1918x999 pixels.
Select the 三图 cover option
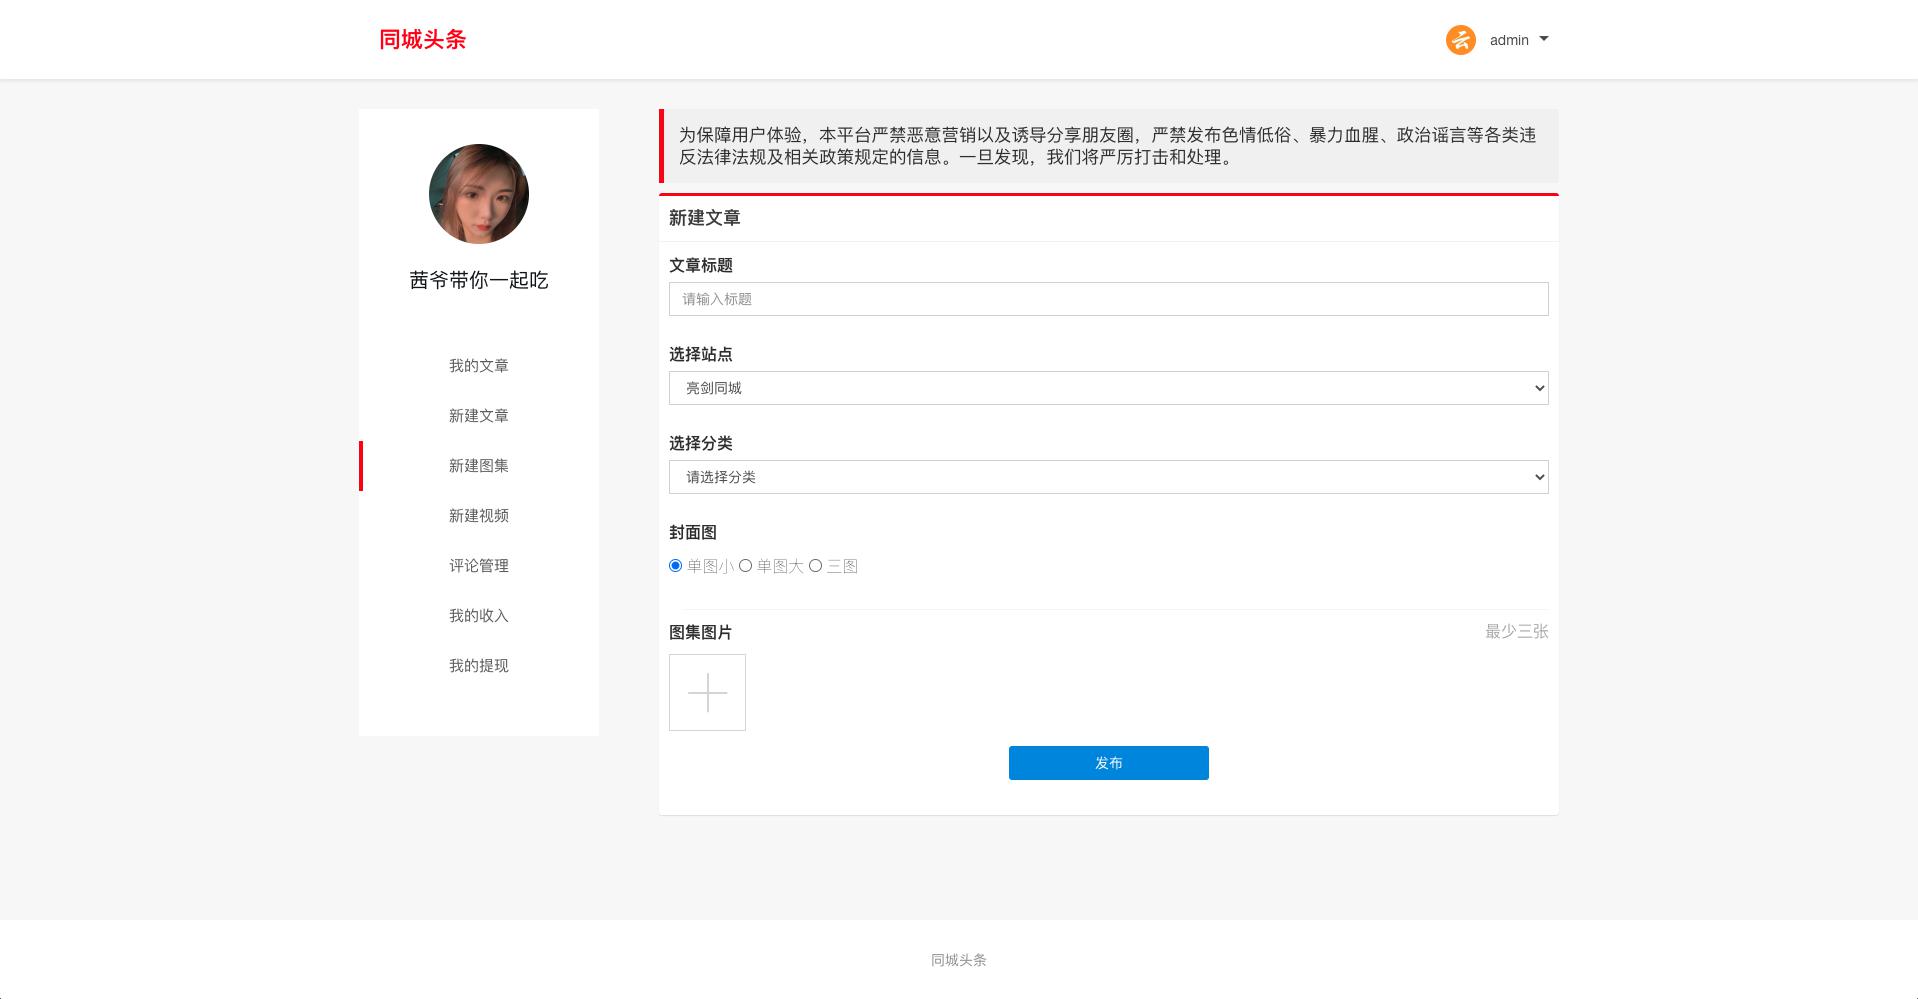click(816, 566)
